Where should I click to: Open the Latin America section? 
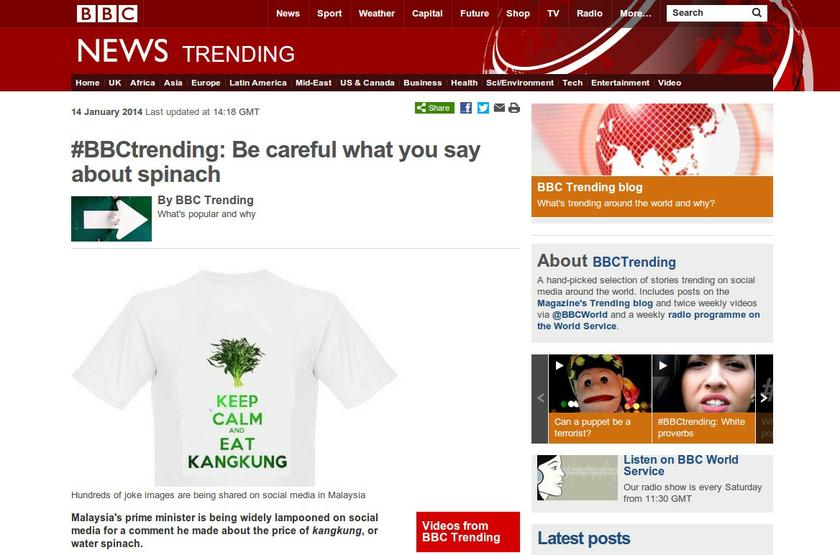(258, 83)
